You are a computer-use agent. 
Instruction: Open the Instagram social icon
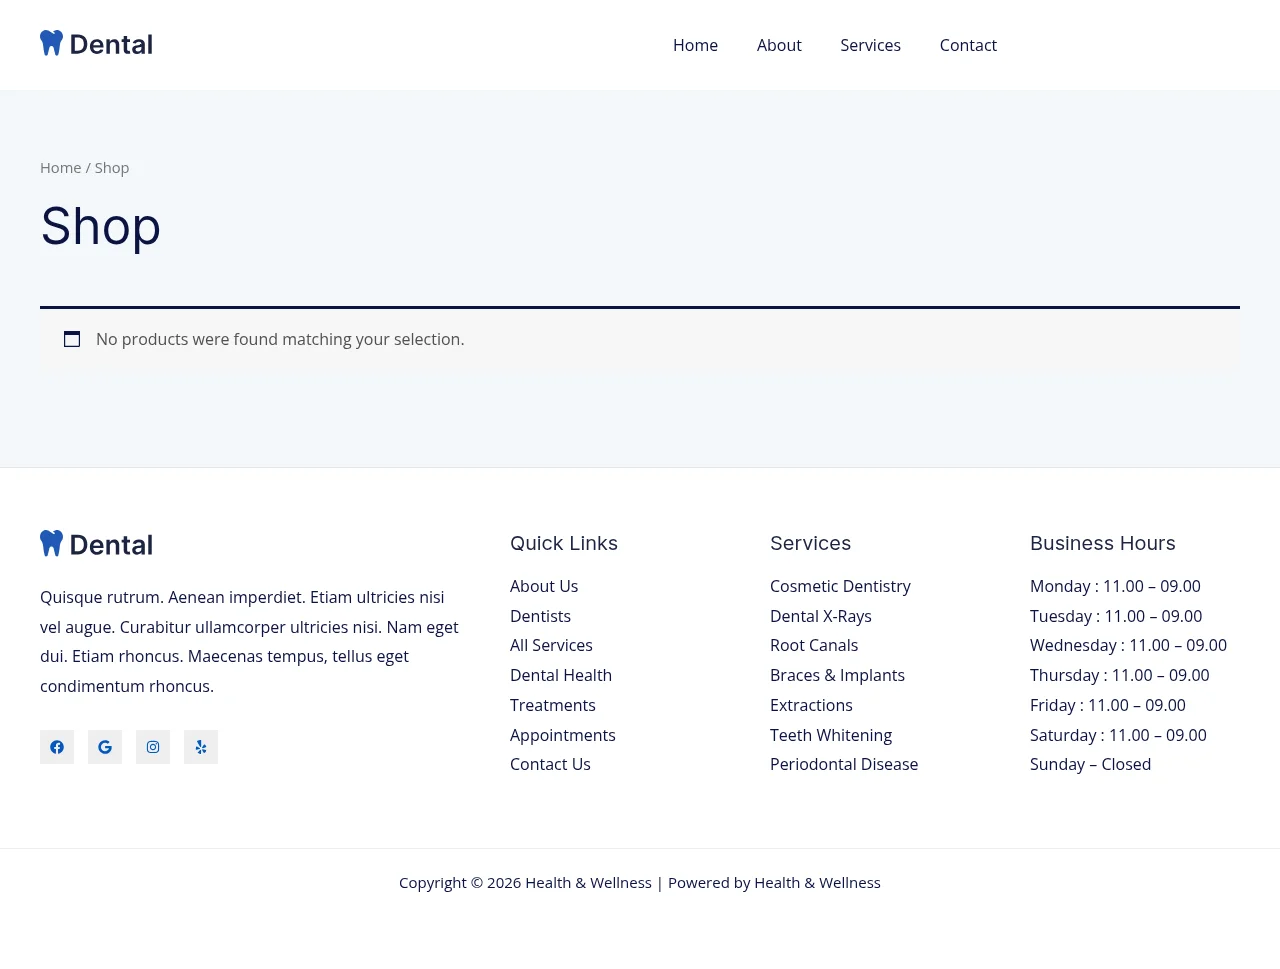pos(153,747)
